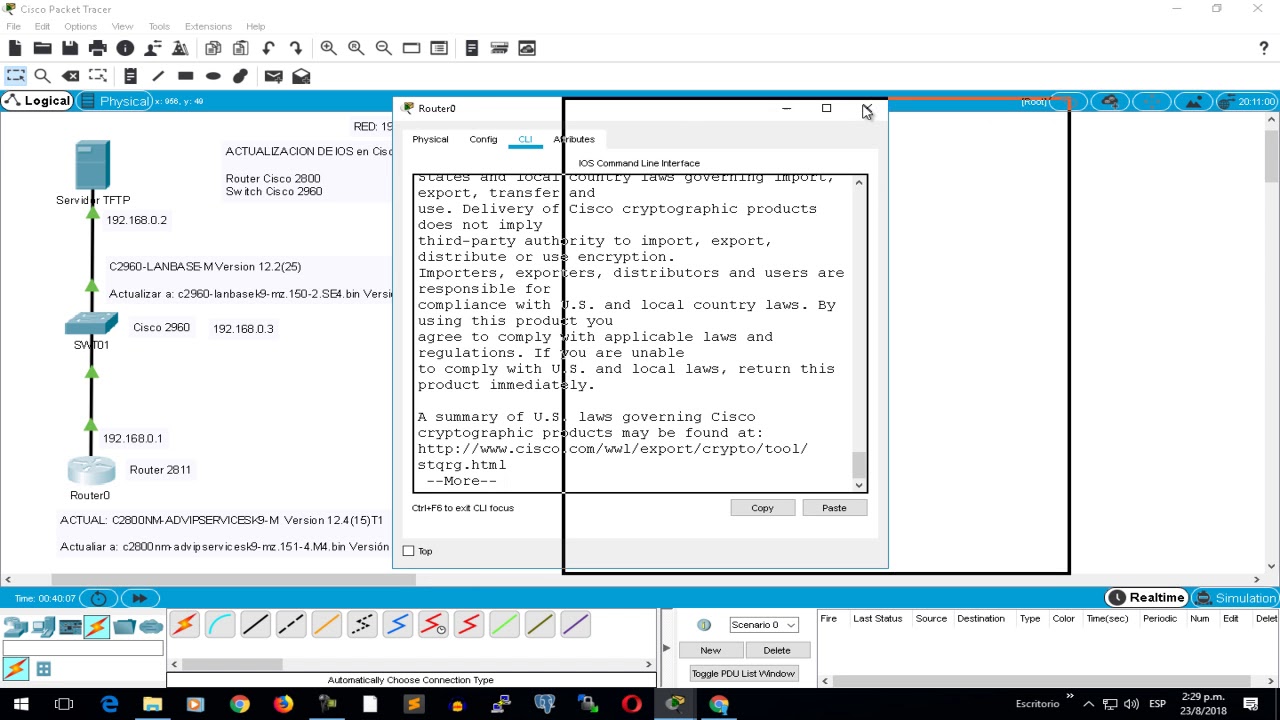Save the current network file

70,48
